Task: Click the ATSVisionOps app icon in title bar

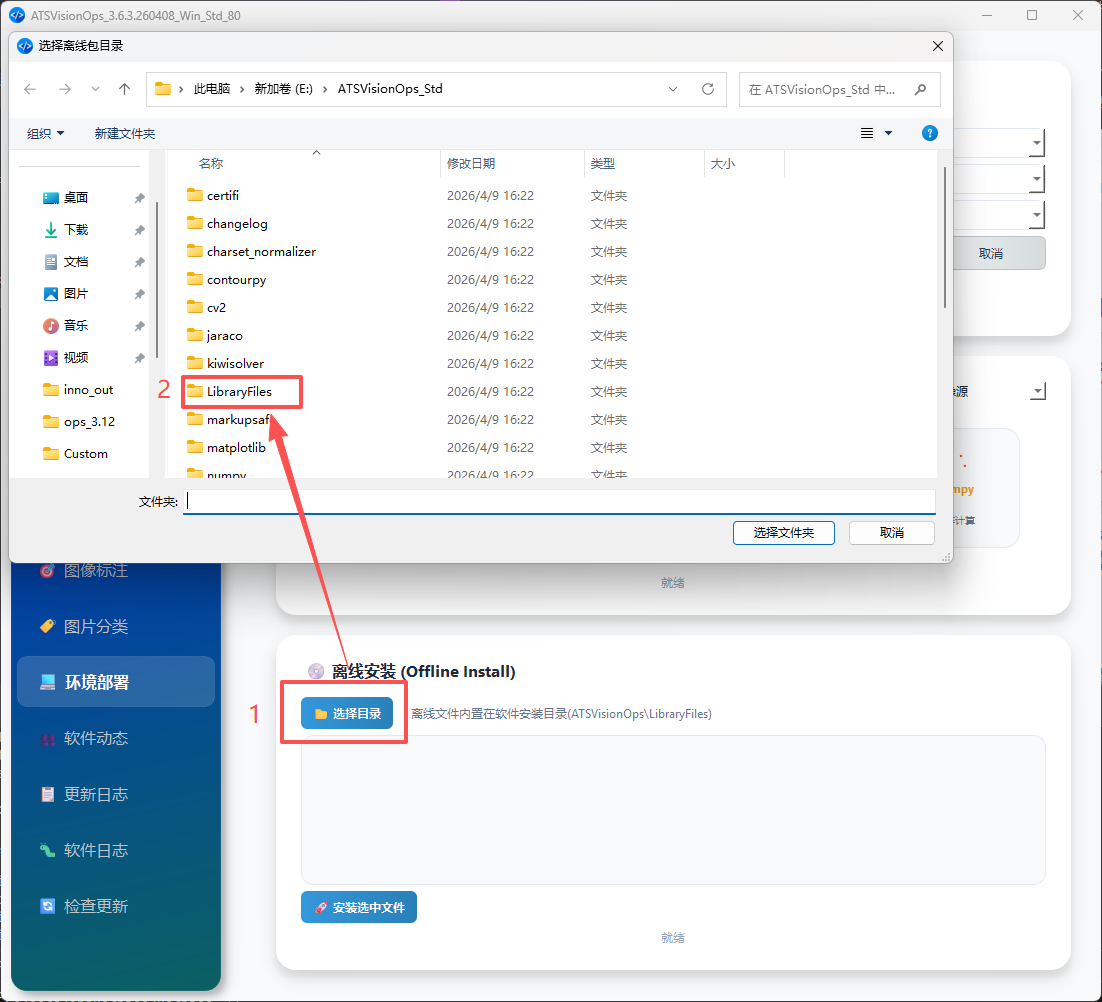Action: click(x=17, y=15)
